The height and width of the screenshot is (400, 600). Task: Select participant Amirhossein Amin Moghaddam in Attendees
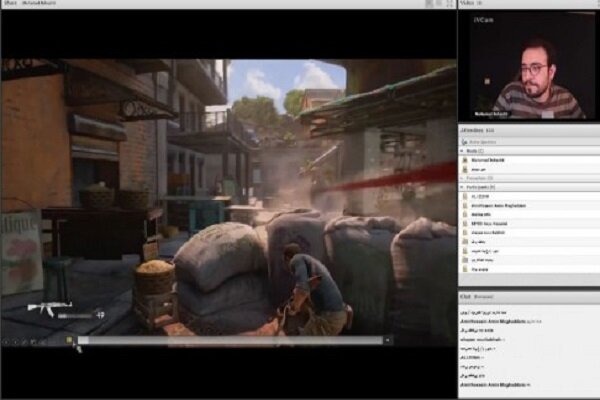(x=529, y=206)
